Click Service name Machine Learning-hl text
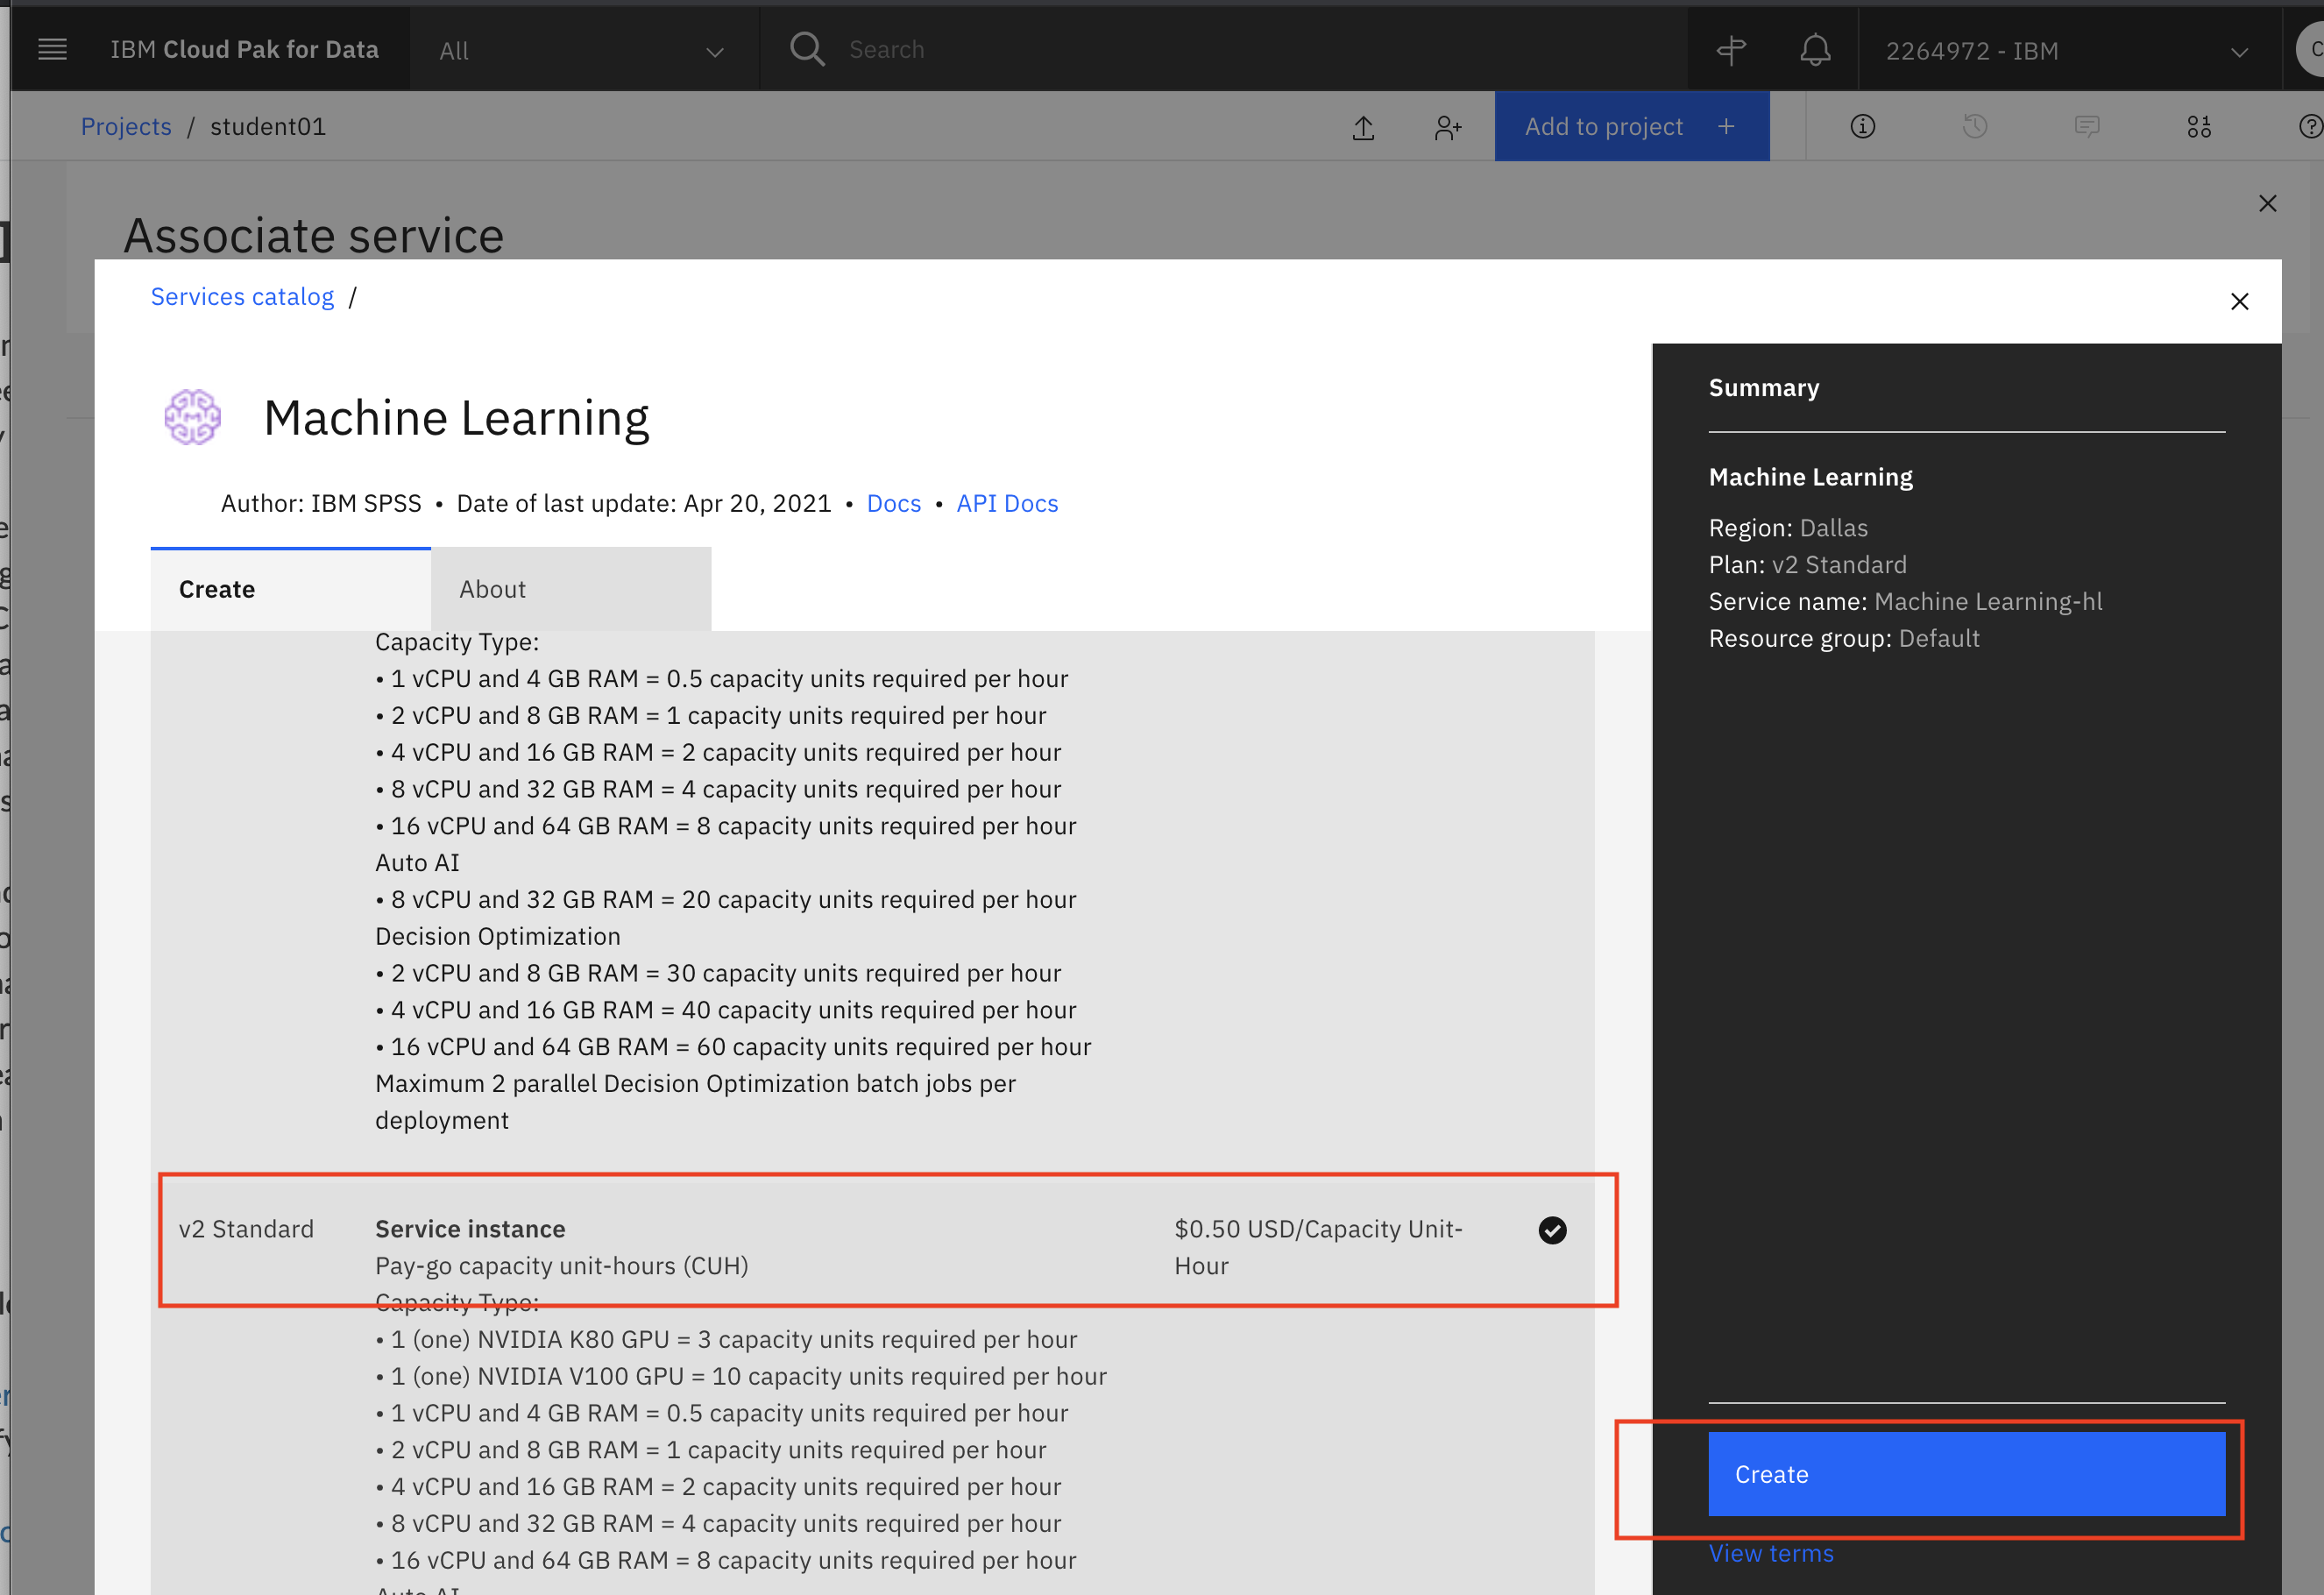The height and width of the screenshot is (1595, 2324). [x=1904, y=601]
